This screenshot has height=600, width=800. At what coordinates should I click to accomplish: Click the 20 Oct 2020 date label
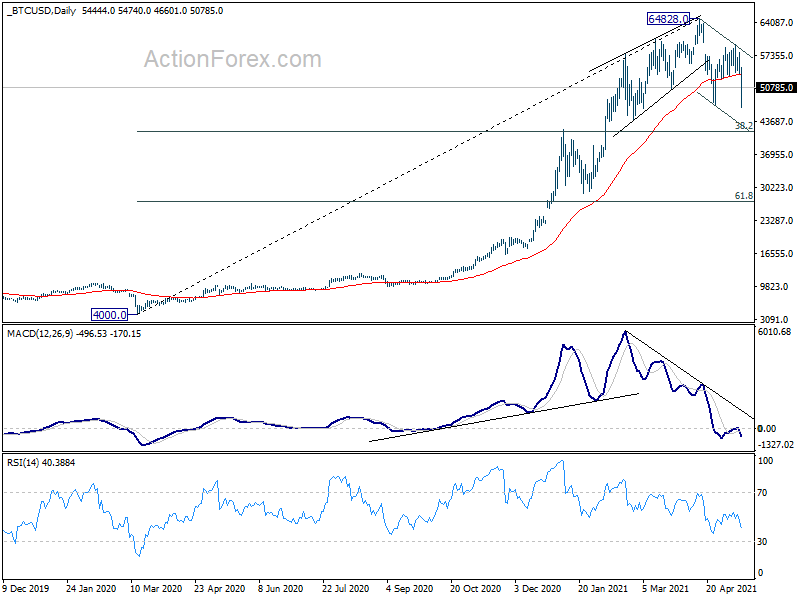[x=476, y=589]
